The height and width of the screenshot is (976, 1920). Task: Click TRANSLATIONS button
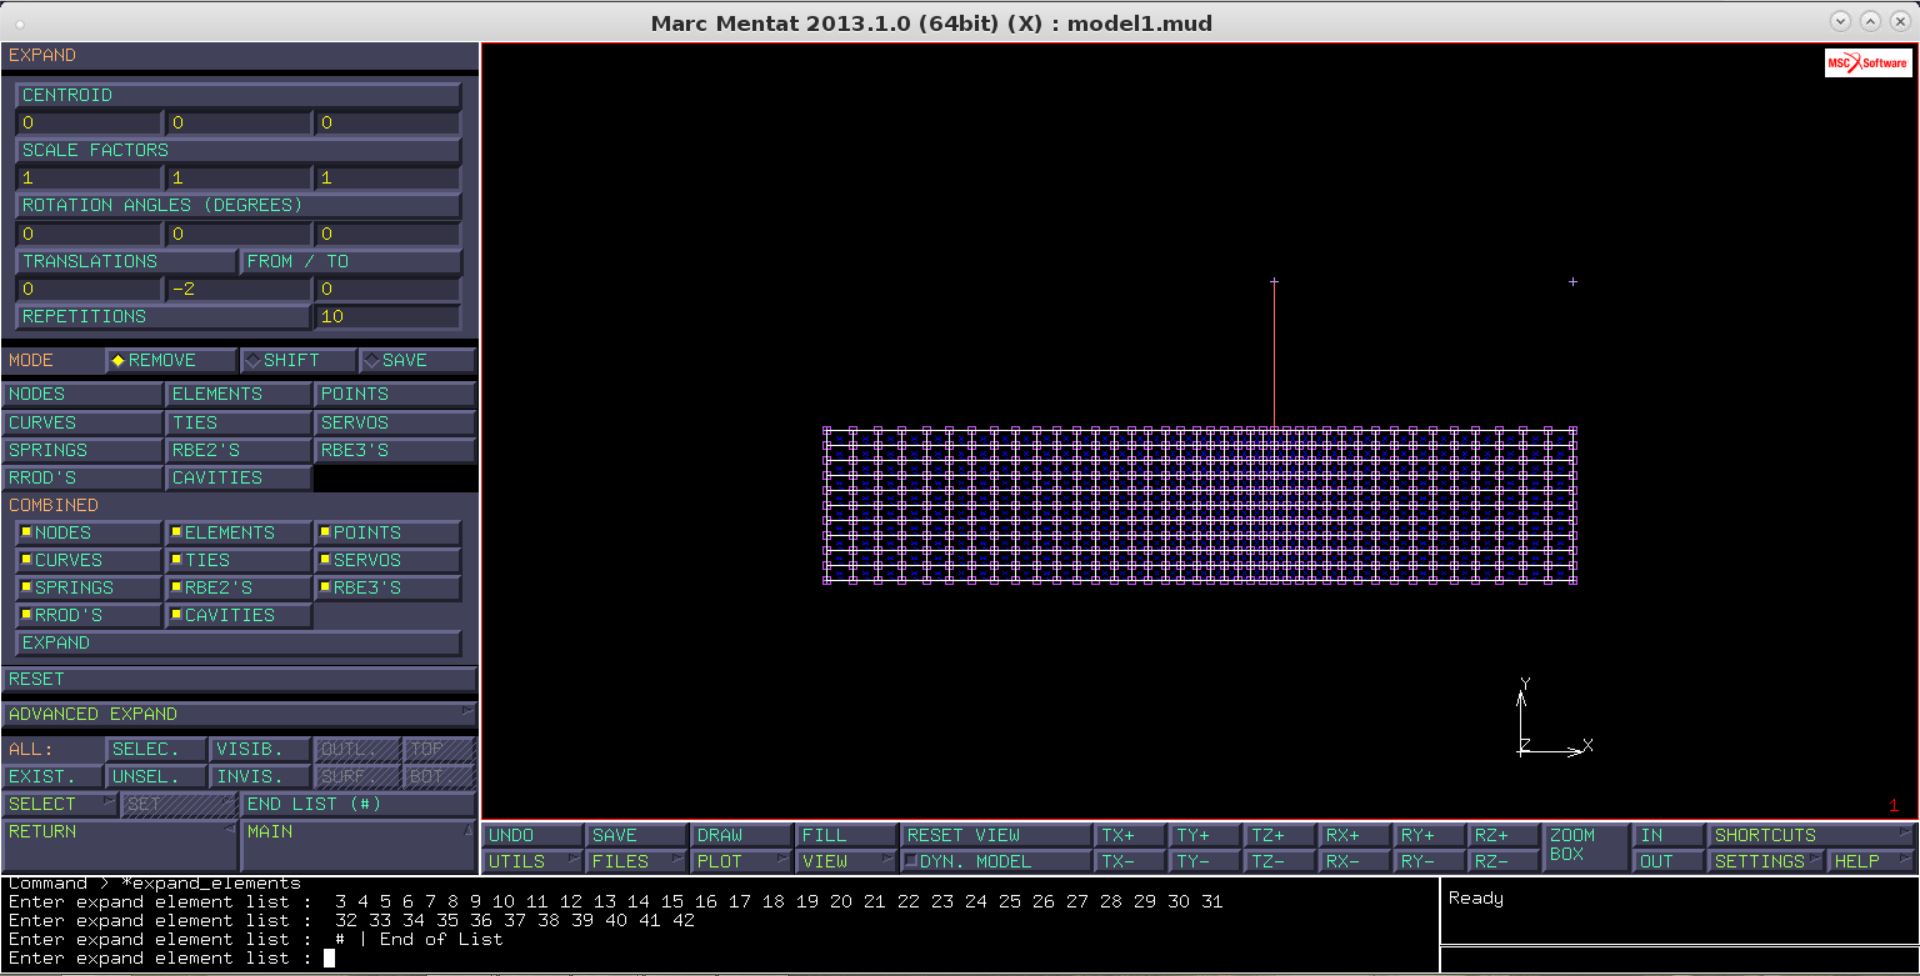(x=126, y=261)
